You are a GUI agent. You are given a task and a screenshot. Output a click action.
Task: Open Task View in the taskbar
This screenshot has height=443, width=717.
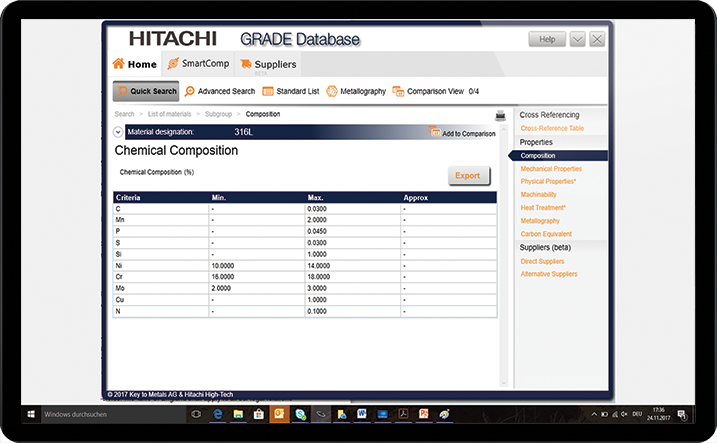(196, 414)
